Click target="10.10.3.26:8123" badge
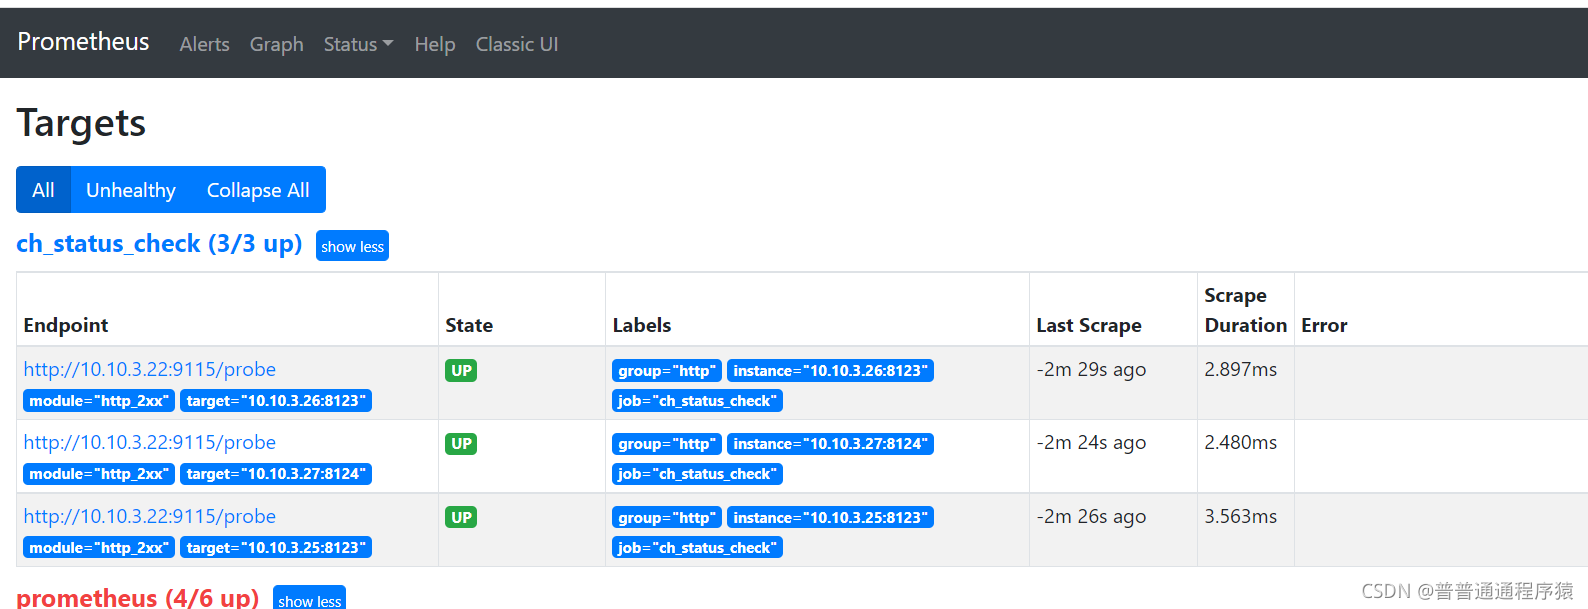 tap(276, 401)
